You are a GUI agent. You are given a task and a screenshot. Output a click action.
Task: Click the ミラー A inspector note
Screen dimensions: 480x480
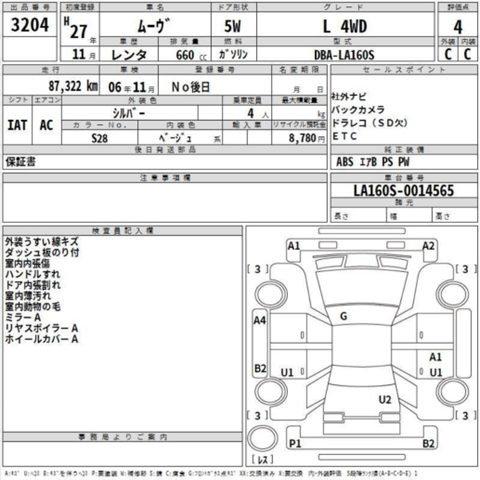(23, 317)
